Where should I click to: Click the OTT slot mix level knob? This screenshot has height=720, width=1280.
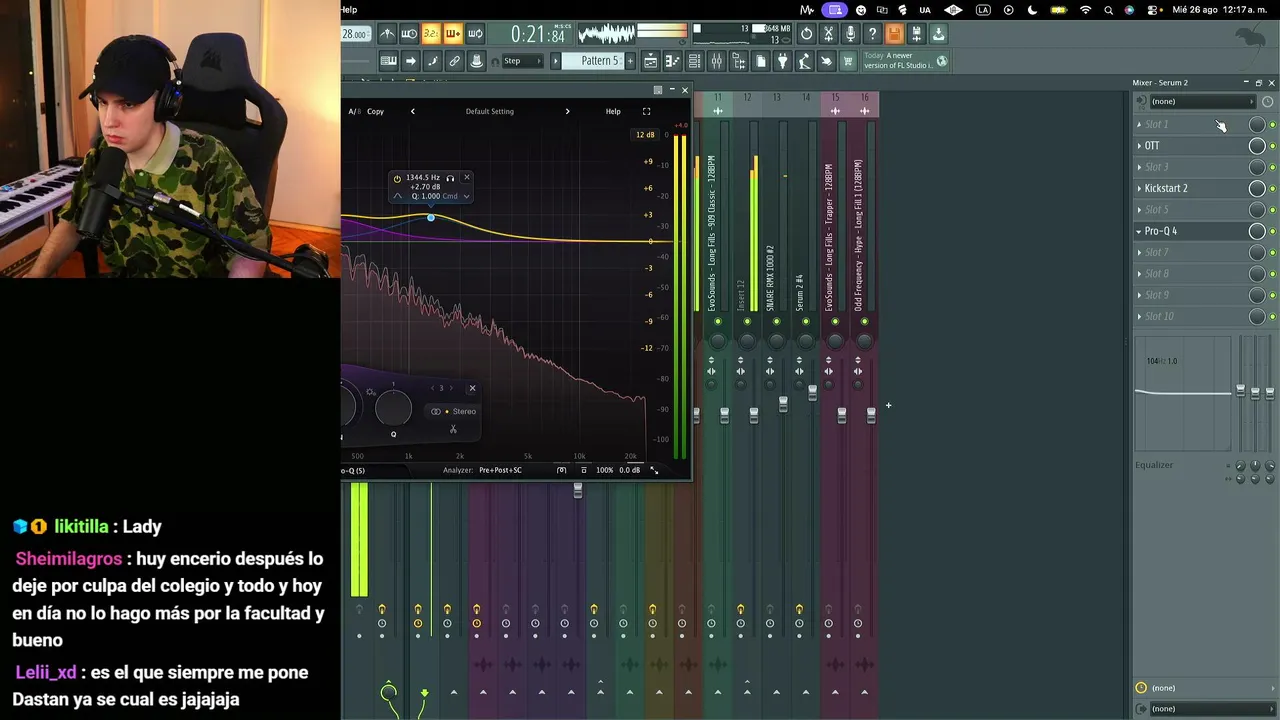click(x=1257, y=146)
